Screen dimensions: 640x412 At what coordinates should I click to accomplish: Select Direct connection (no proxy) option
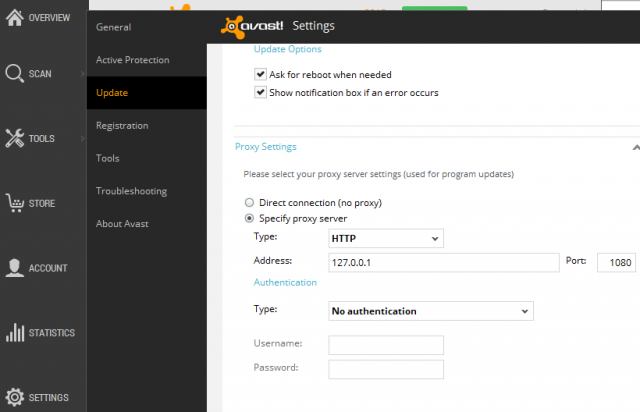[x=250, y=202]
